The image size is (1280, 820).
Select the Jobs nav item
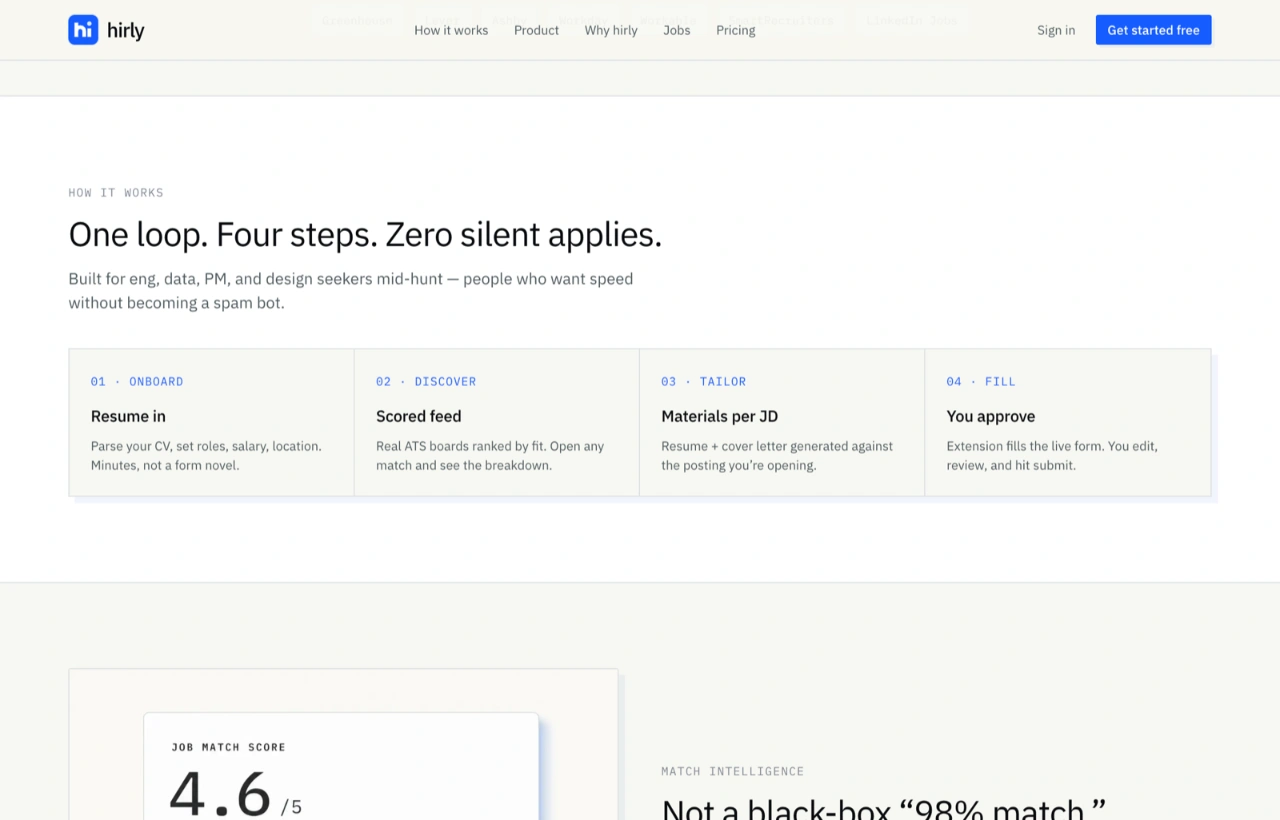click(x=677, y=30)
